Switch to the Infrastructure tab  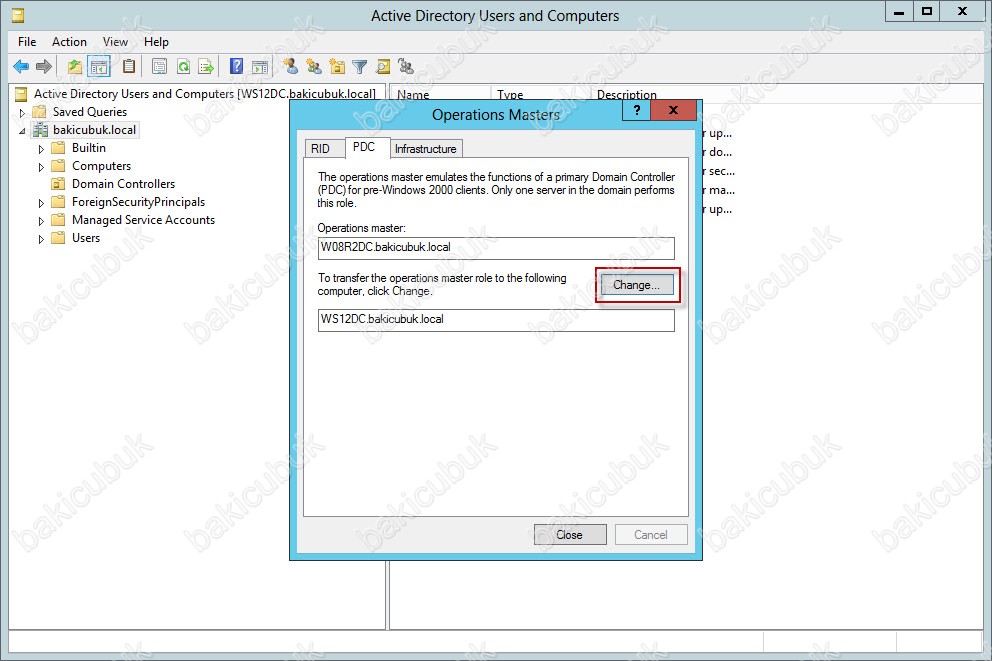click(426, 149)
